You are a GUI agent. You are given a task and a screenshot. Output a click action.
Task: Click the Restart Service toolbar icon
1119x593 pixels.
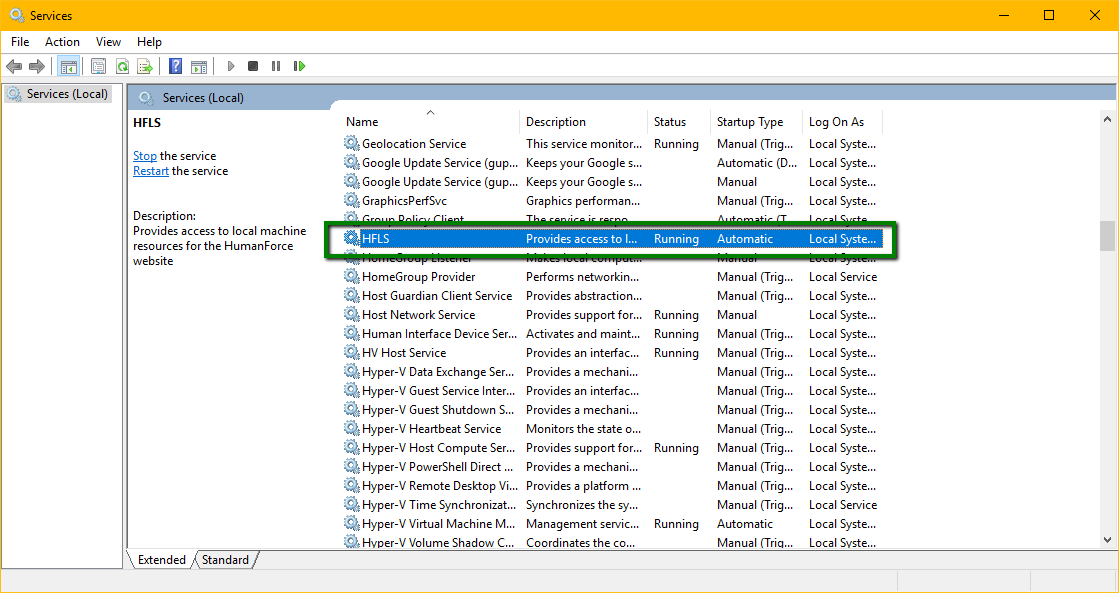(x=300, y=66)
